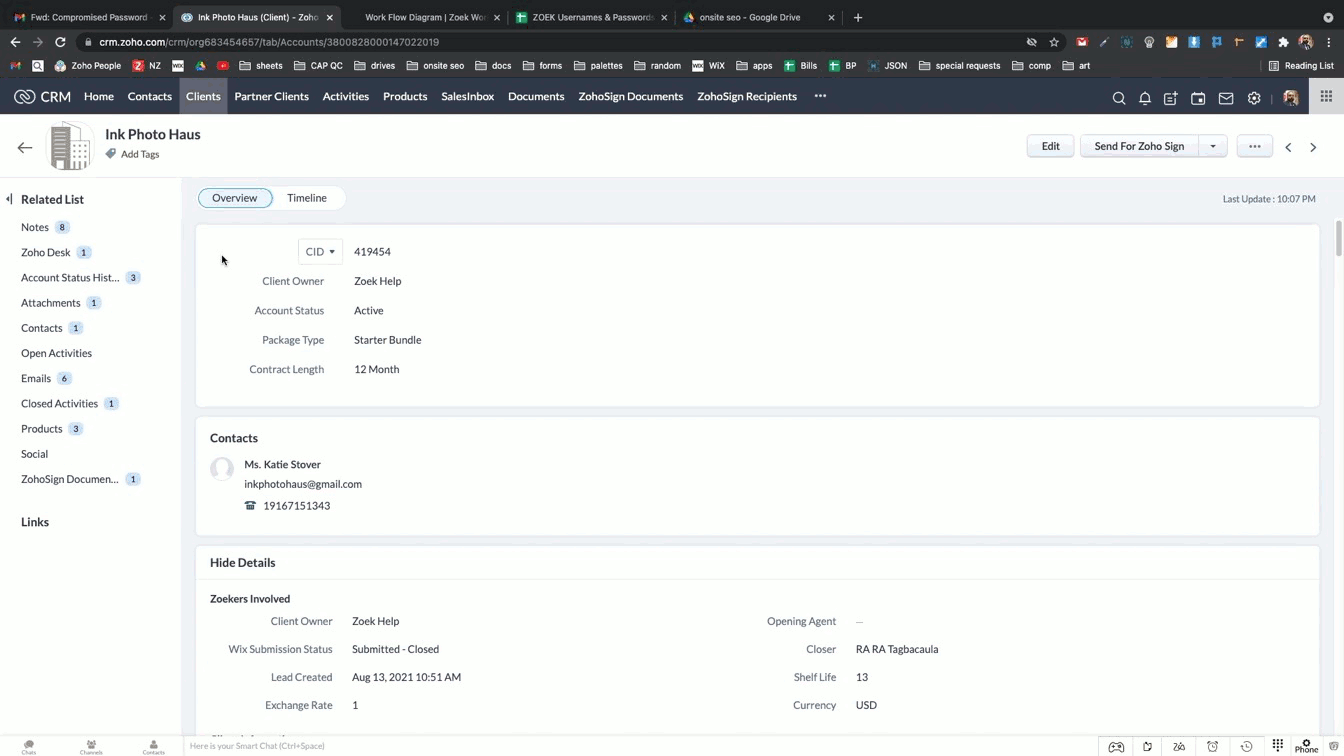The image size is (1344, 756).
Task: Open the Chats icon in bottom bar
Action: click(29, 746)
